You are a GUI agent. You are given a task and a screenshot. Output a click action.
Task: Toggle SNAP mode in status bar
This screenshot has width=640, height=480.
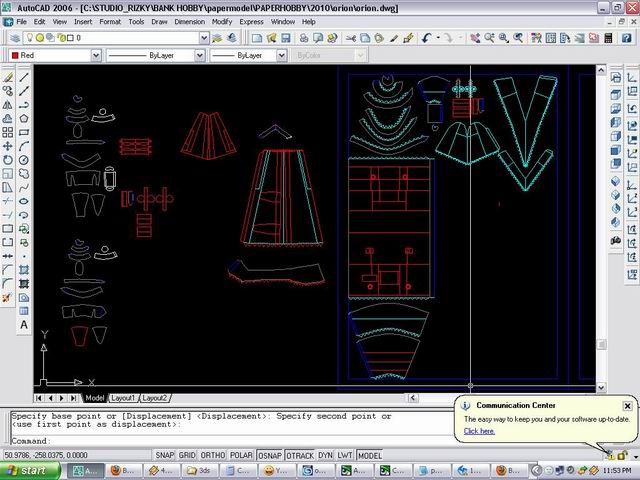coord(164,455)
